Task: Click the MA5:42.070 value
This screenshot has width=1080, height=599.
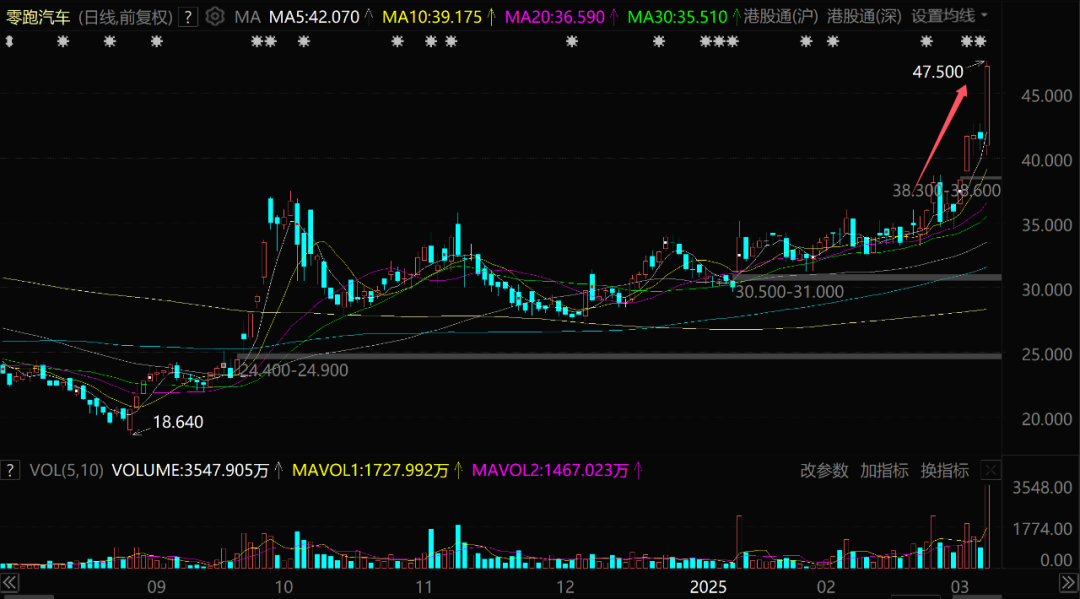Action: pyautogui.click(x=314, y=17)
